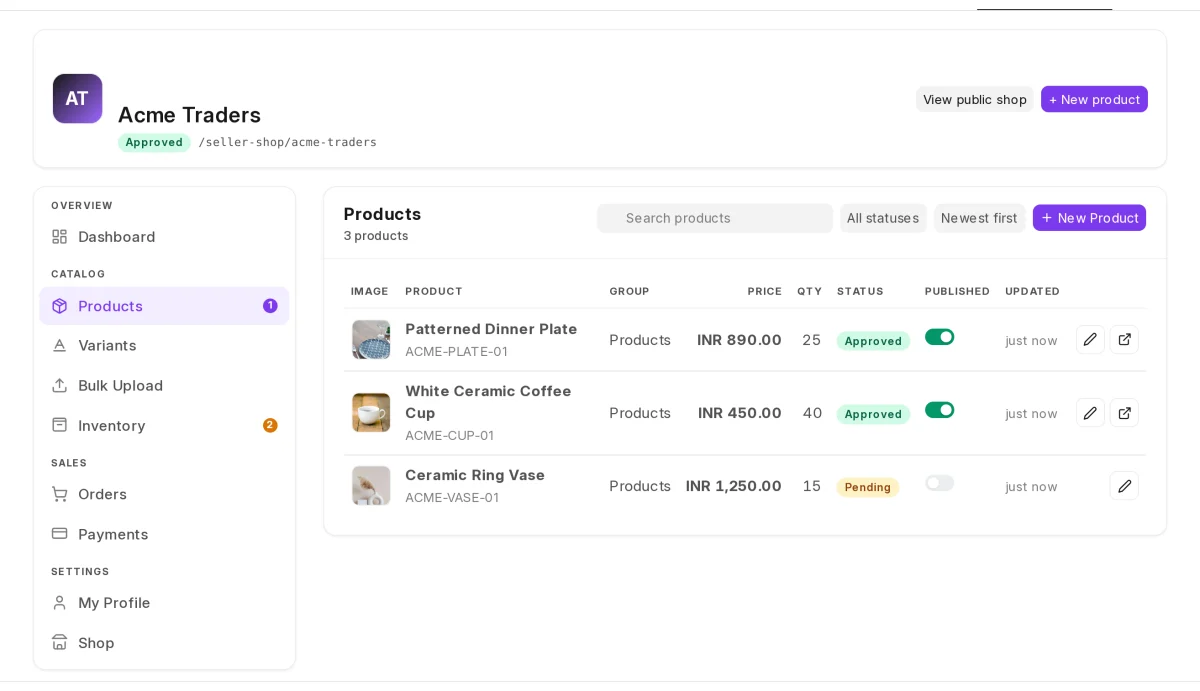
Task: Click the White Ceramic Coffee Cup name
Action: point(488,402)
